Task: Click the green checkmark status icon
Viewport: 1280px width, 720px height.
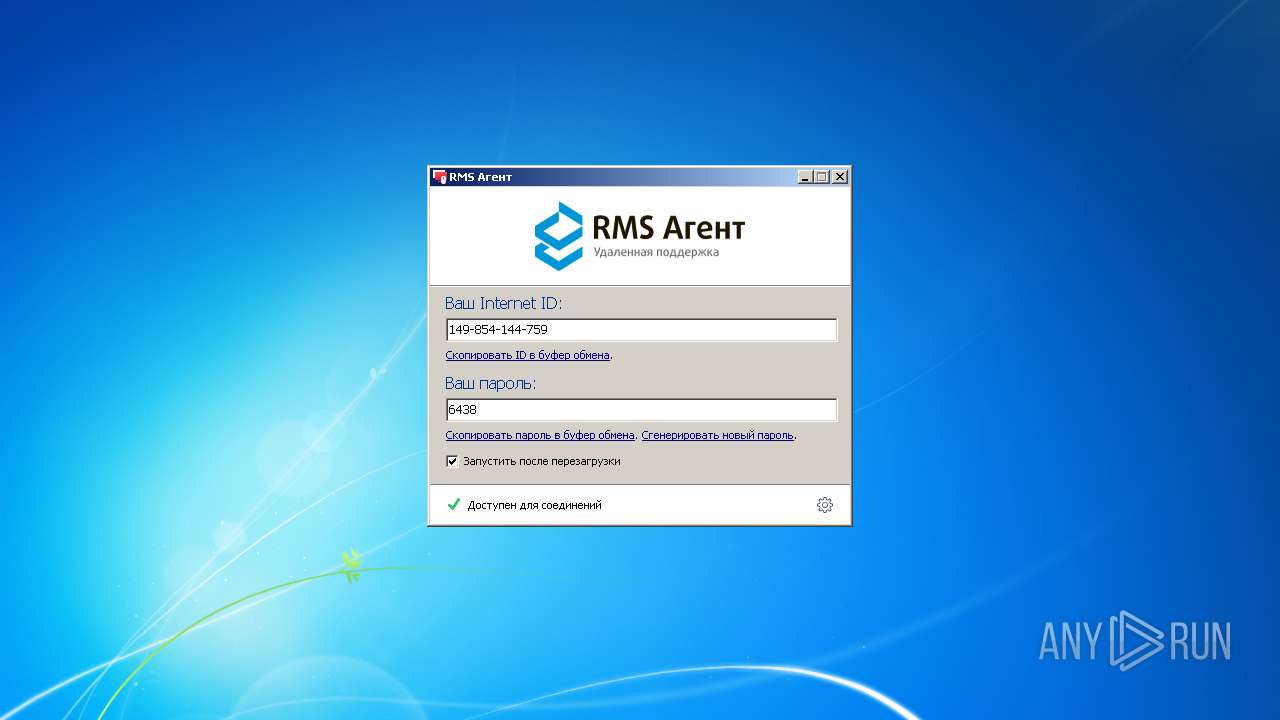Action: click(454, 505)
